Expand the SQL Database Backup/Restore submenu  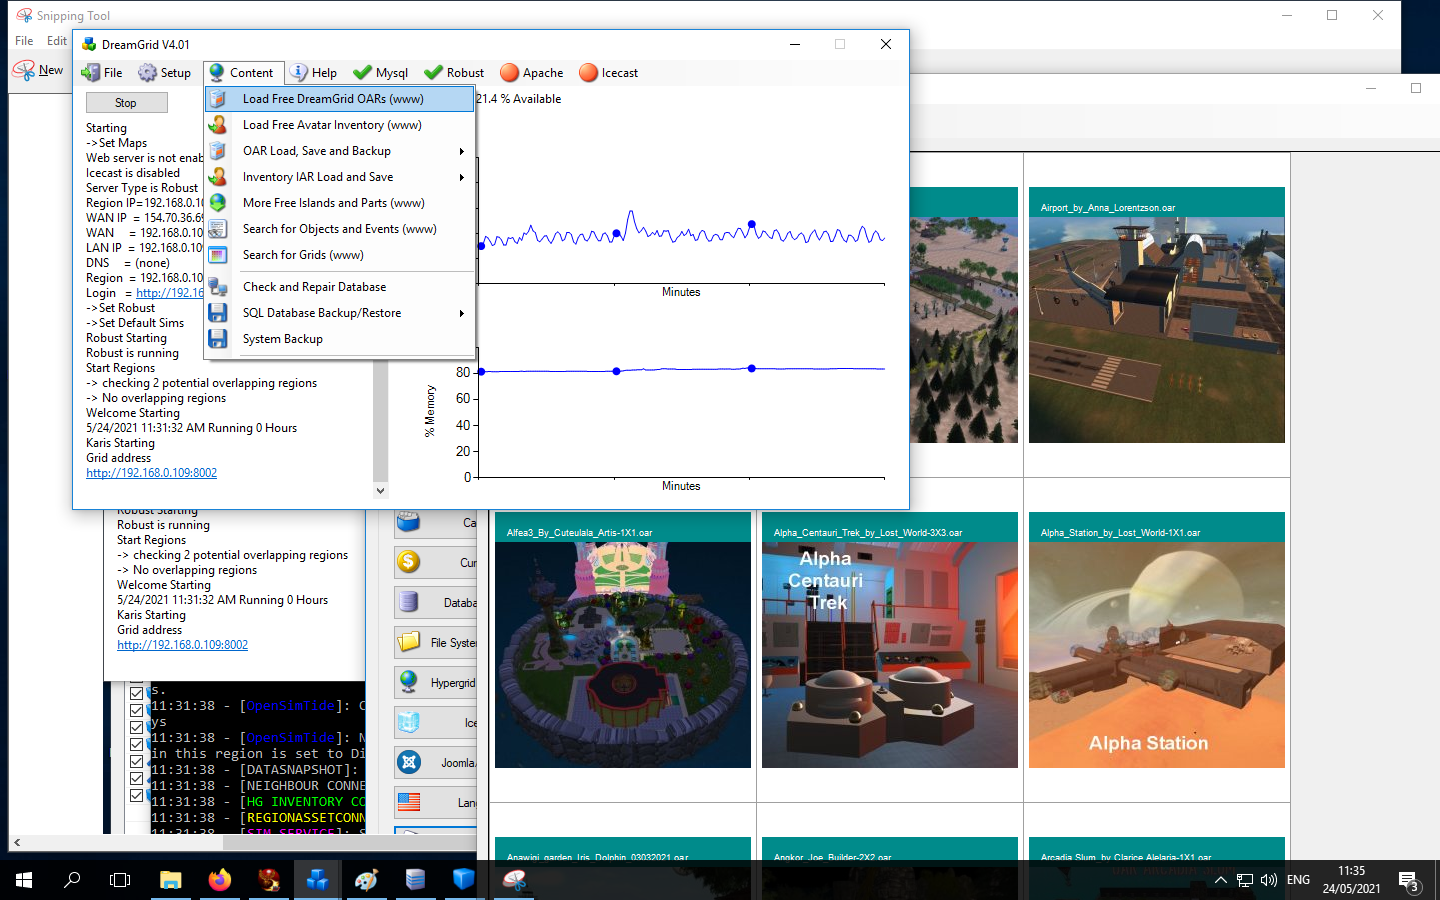pos(339,313)
